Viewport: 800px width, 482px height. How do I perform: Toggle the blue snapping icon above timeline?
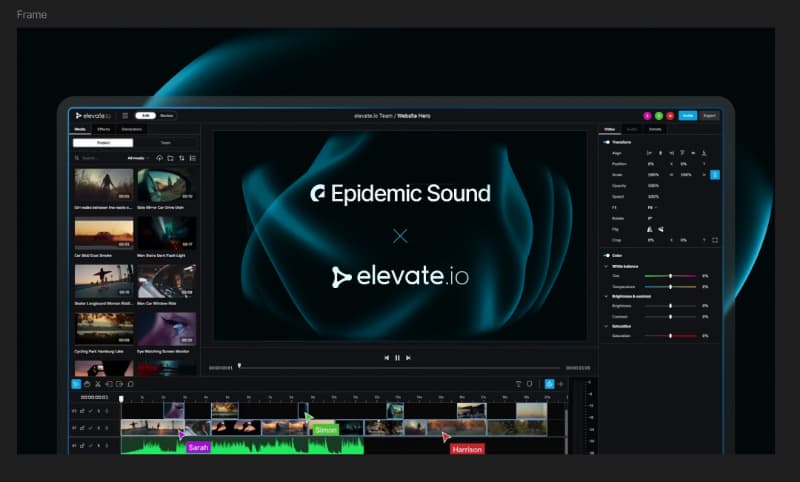(549, 384)
